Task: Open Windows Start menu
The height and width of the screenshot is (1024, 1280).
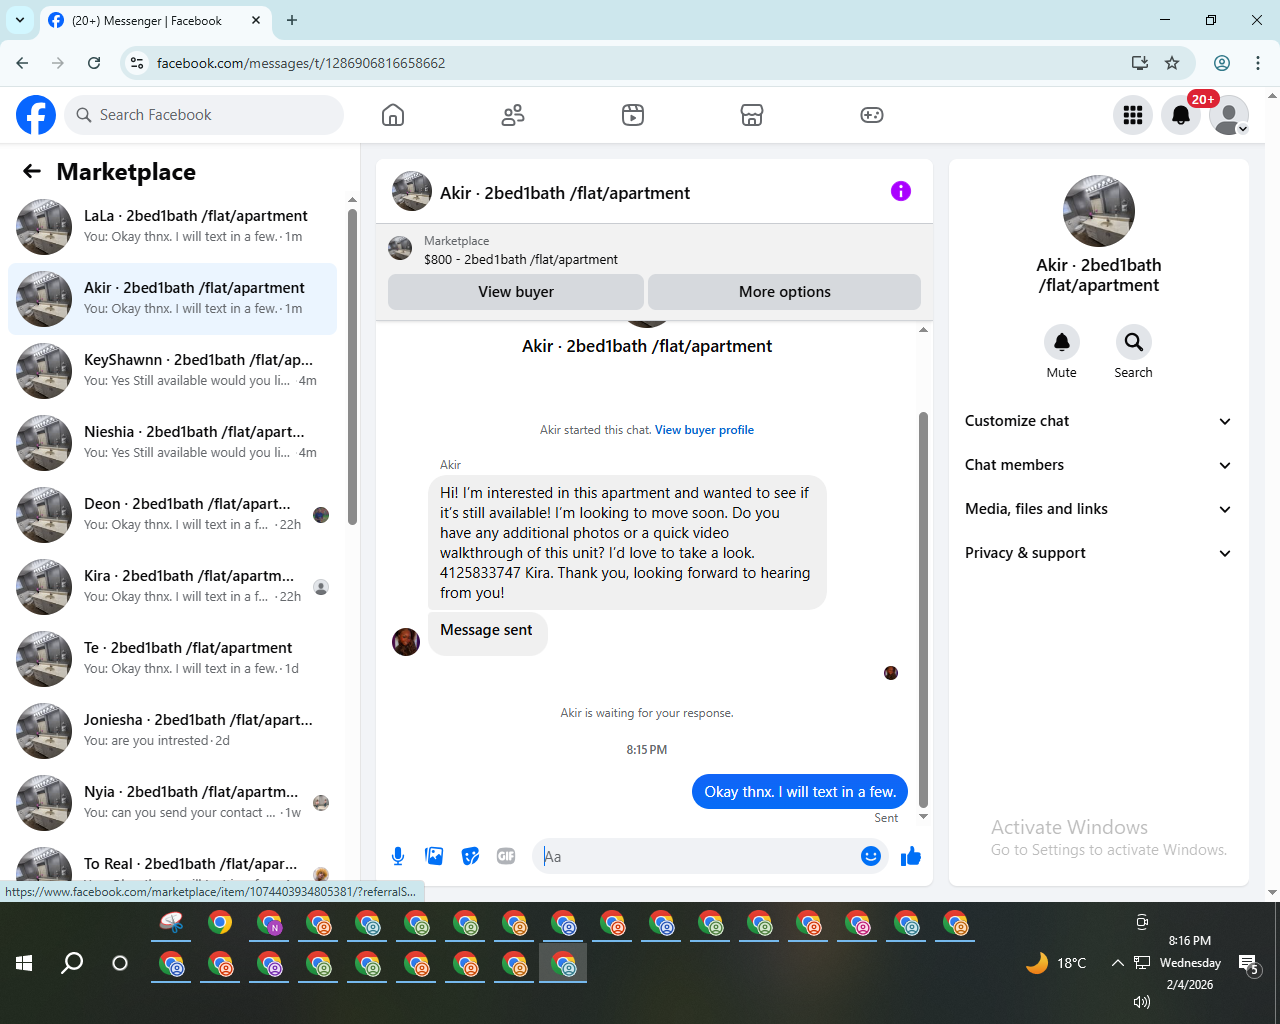Action: (x=24, y=963)
